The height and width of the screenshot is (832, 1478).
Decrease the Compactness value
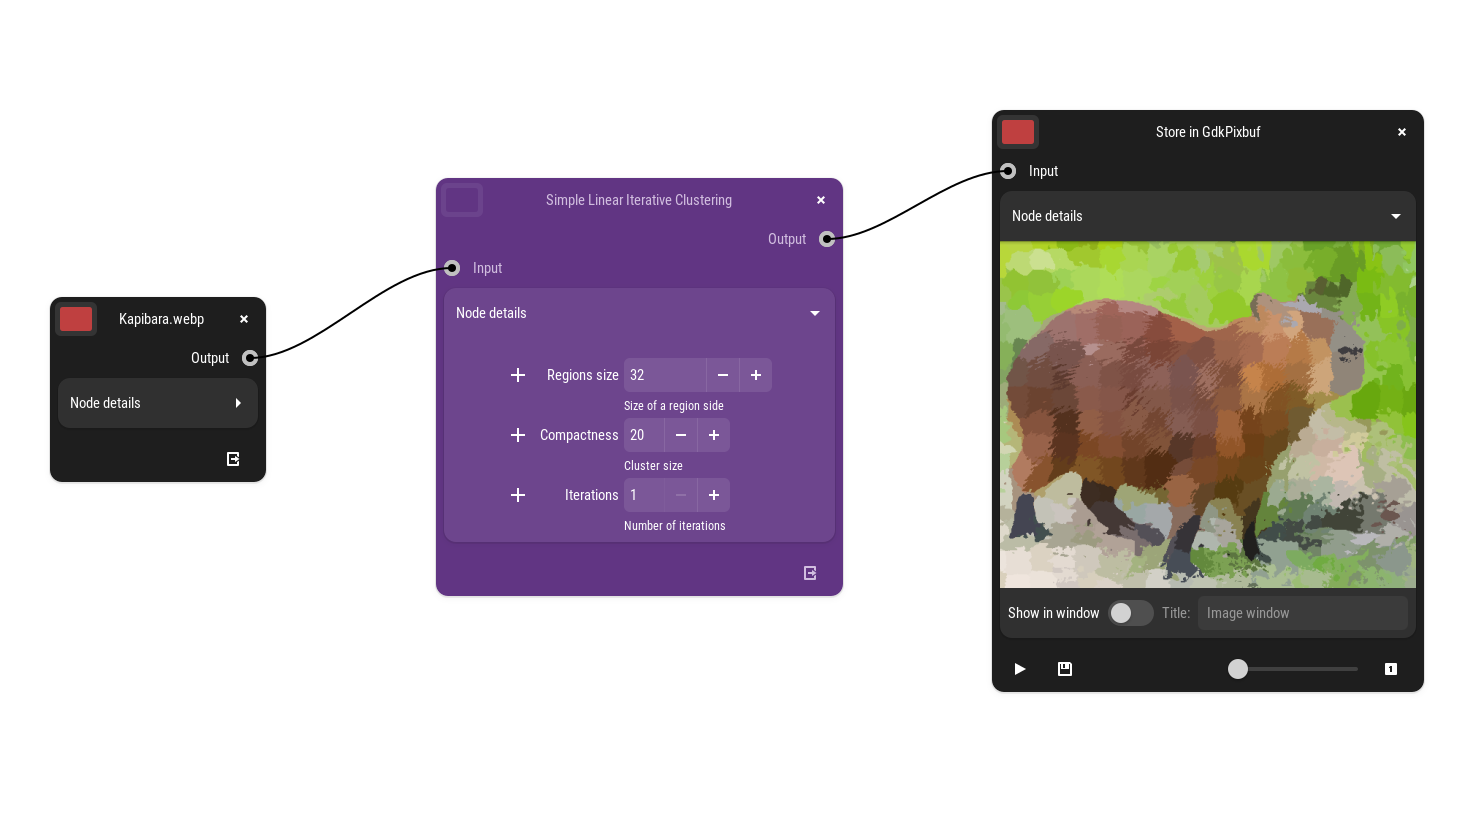tap(681, 435)
